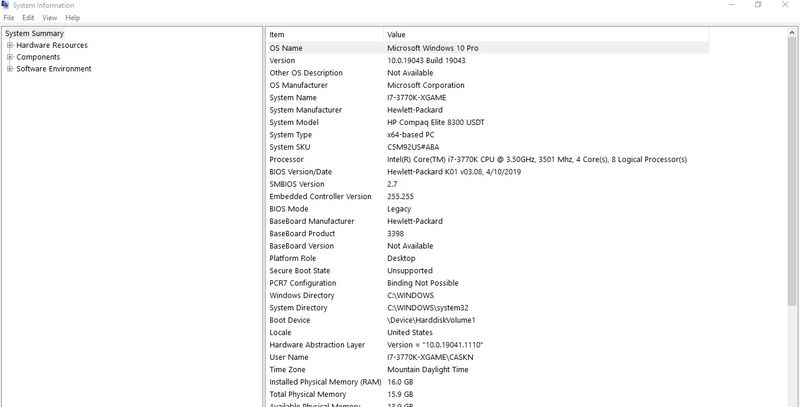
Task: Select the SMBIOS Version row
Action: click(x=487, y=184)
